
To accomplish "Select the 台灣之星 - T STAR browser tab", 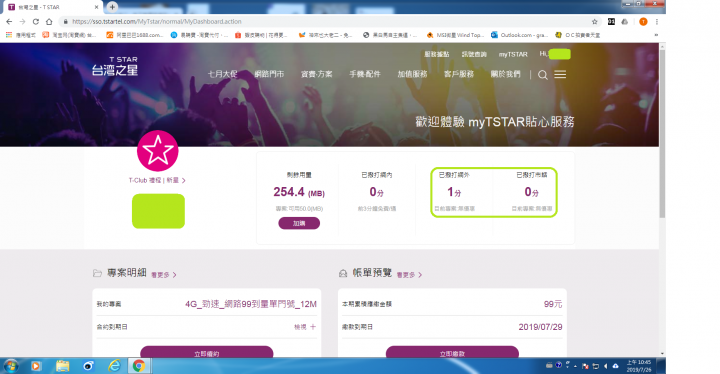I will click(53, 7).
